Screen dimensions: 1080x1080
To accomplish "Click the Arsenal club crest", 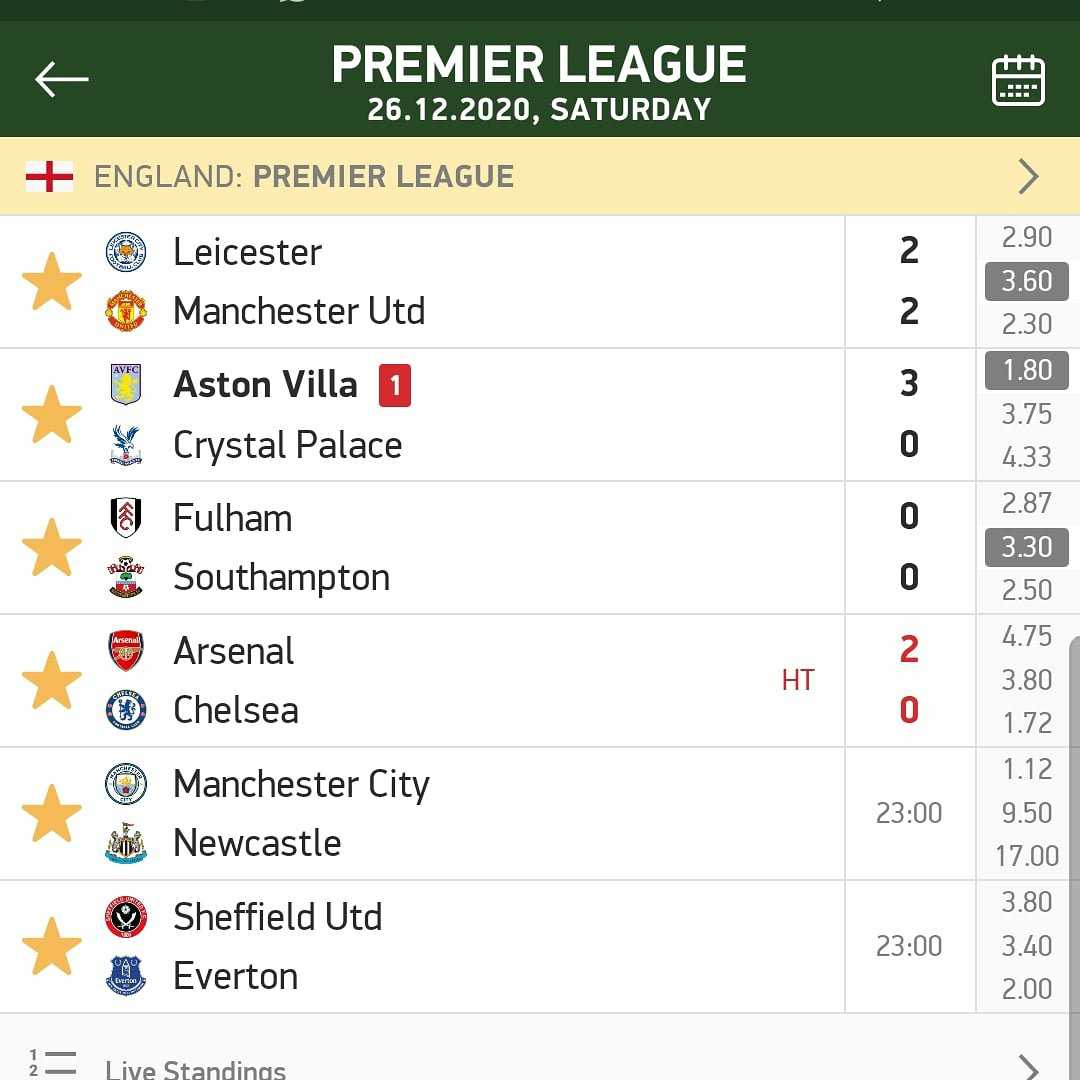I will [126, 651].
